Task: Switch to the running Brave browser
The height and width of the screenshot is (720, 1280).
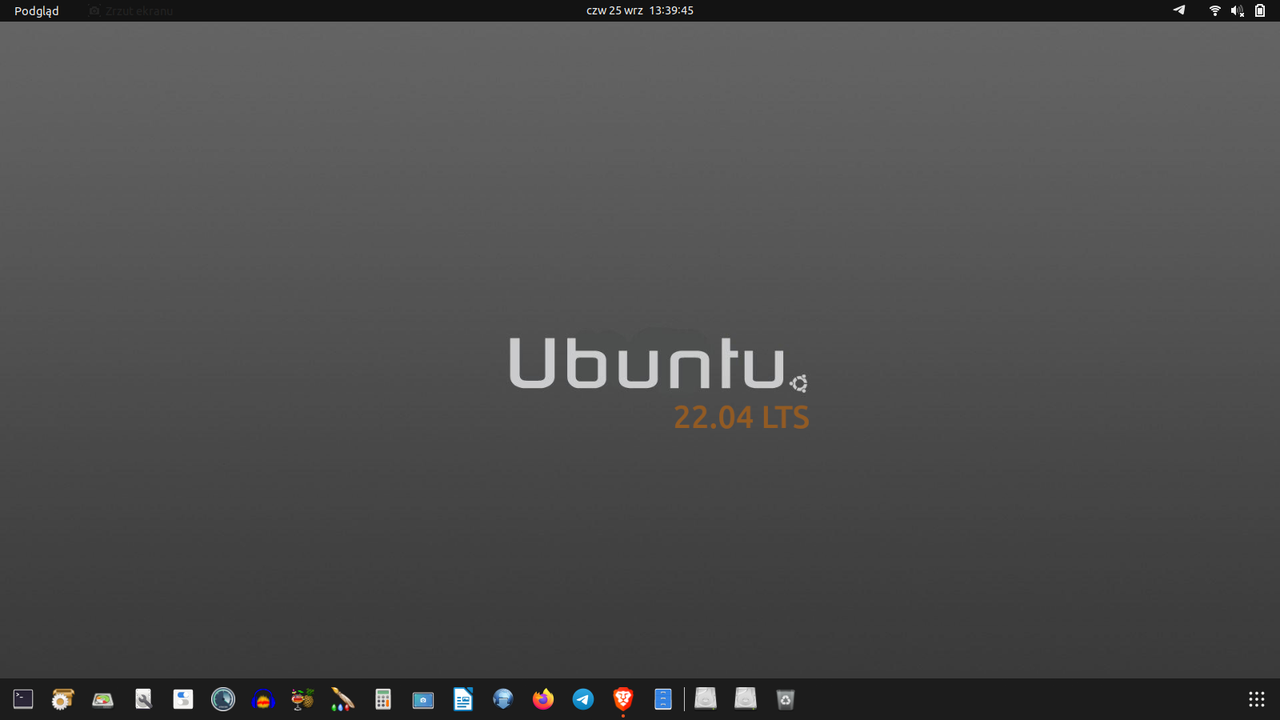Action: point(623,700)
